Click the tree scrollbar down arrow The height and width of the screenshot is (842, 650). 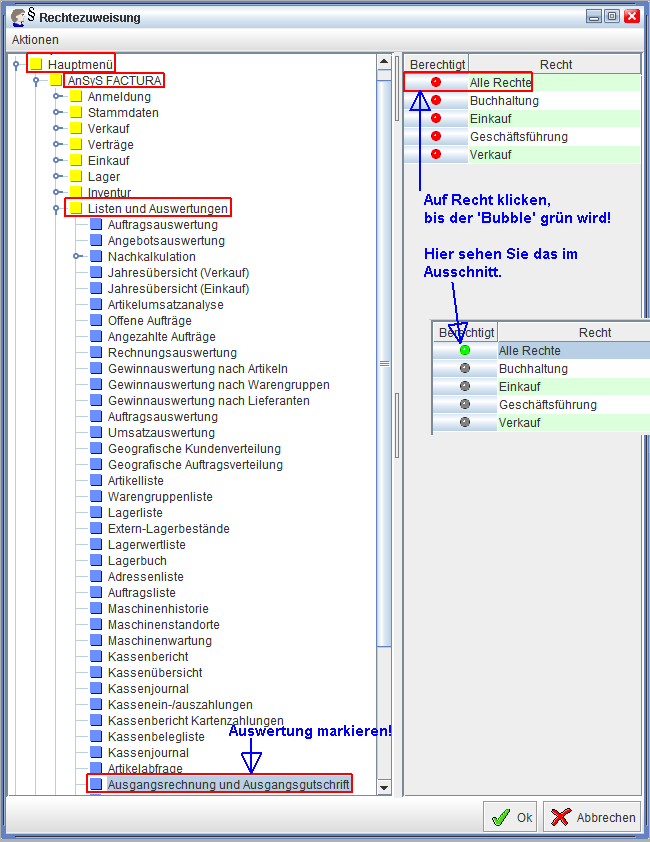click(x=384, y=786)
